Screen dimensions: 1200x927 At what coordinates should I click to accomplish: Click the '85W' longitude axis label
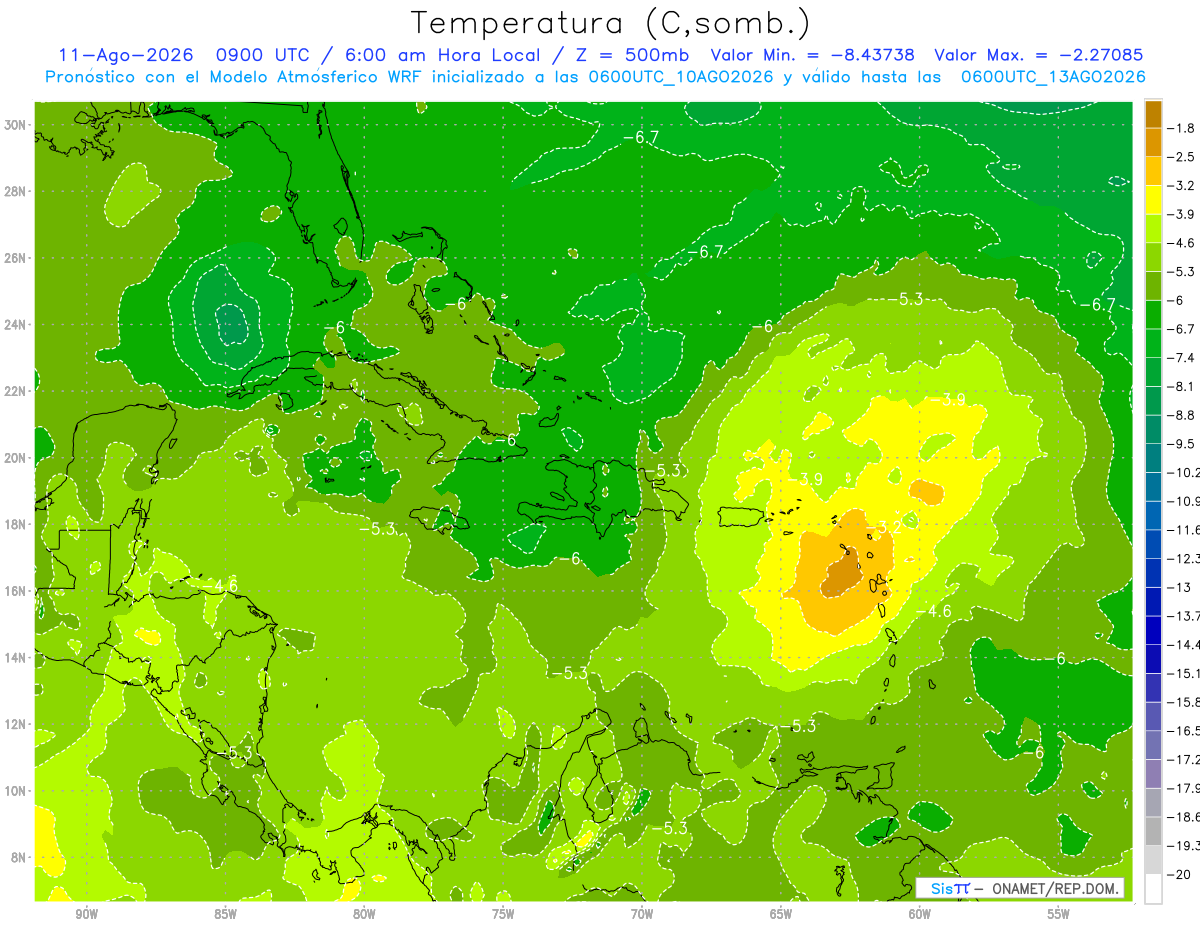tap(225, 914)
